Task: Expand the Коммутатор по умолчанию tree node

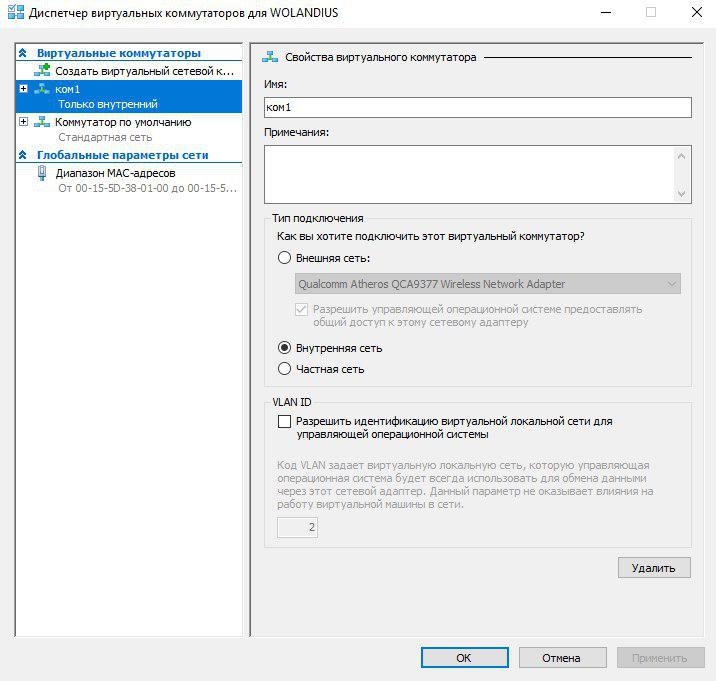Action: pyautogui.click(x=23, y=121)
